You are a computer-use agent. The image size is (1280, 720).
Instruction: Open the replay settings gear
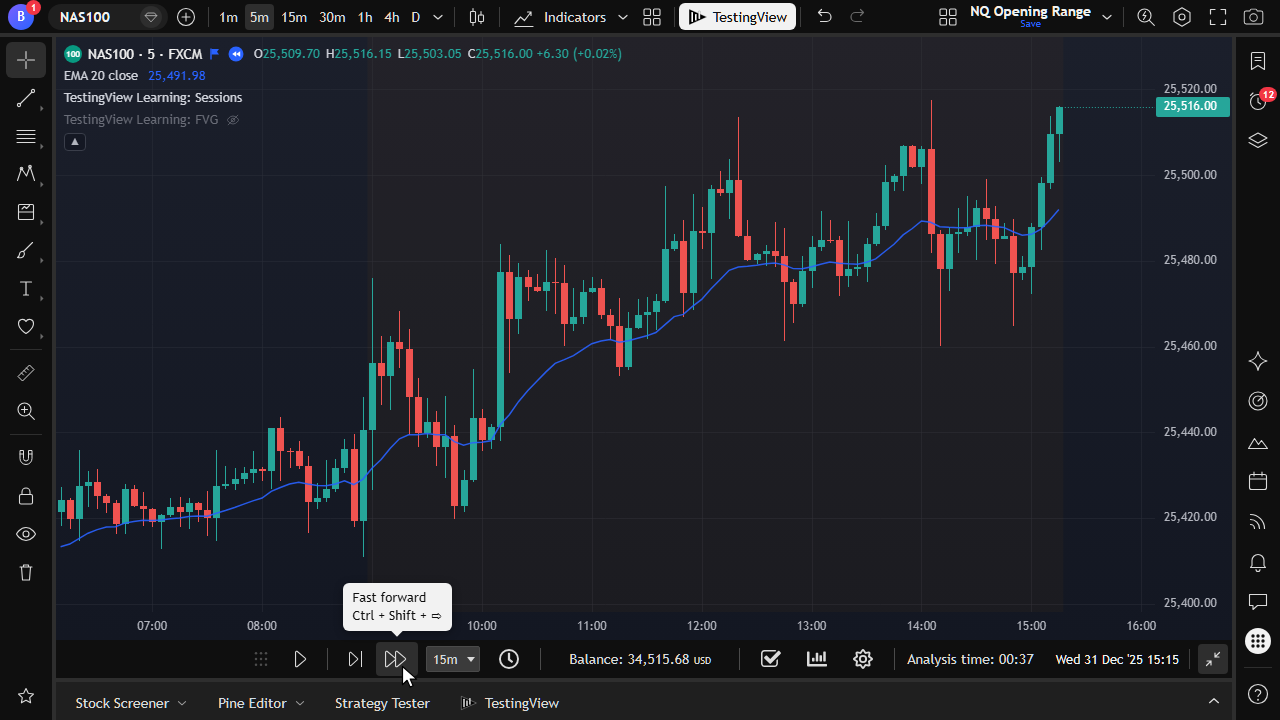click(863, 659)
